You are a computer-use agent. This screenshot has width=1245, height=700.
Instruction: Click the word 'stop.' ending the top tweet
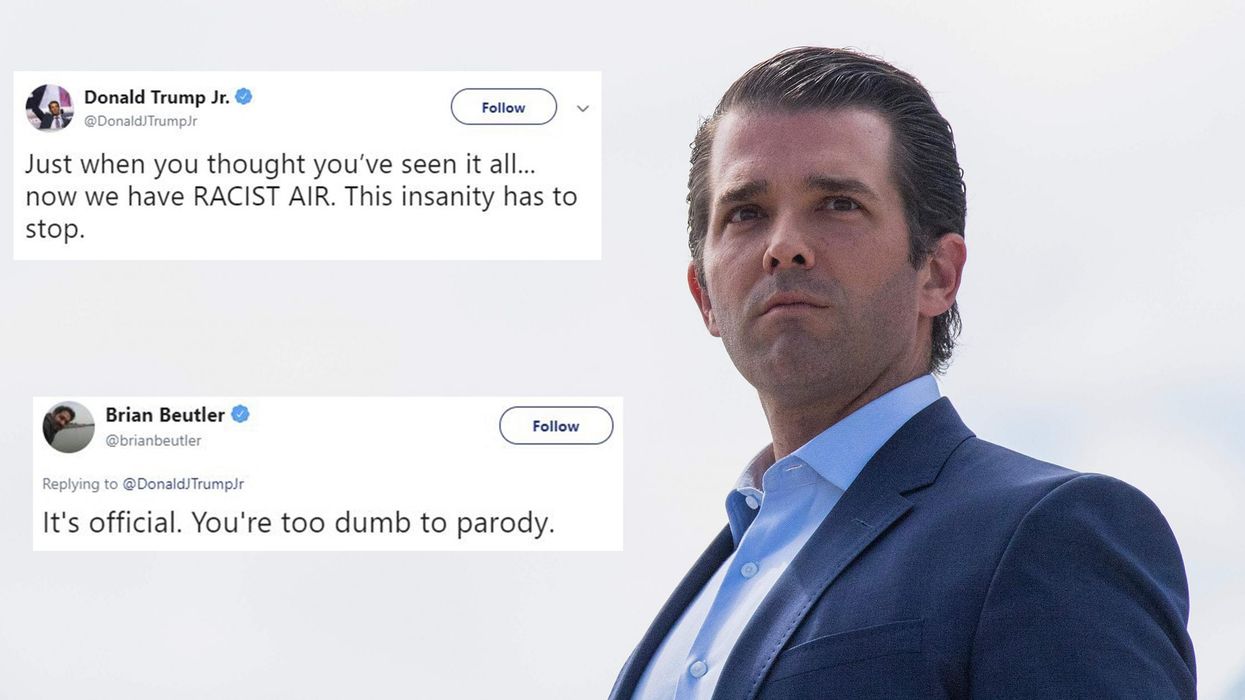point(55,230)
